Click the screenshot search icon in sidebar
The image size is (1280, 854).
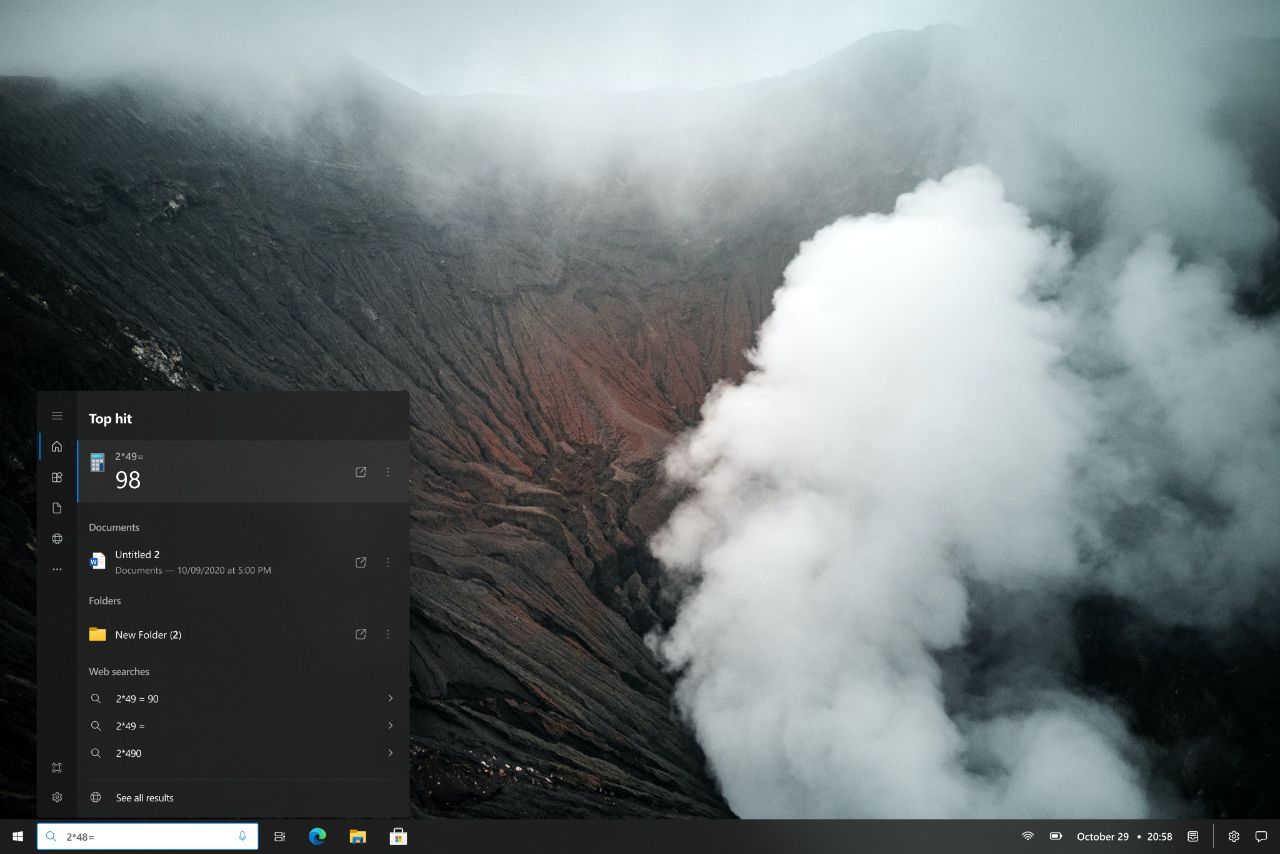pos(57,767)
